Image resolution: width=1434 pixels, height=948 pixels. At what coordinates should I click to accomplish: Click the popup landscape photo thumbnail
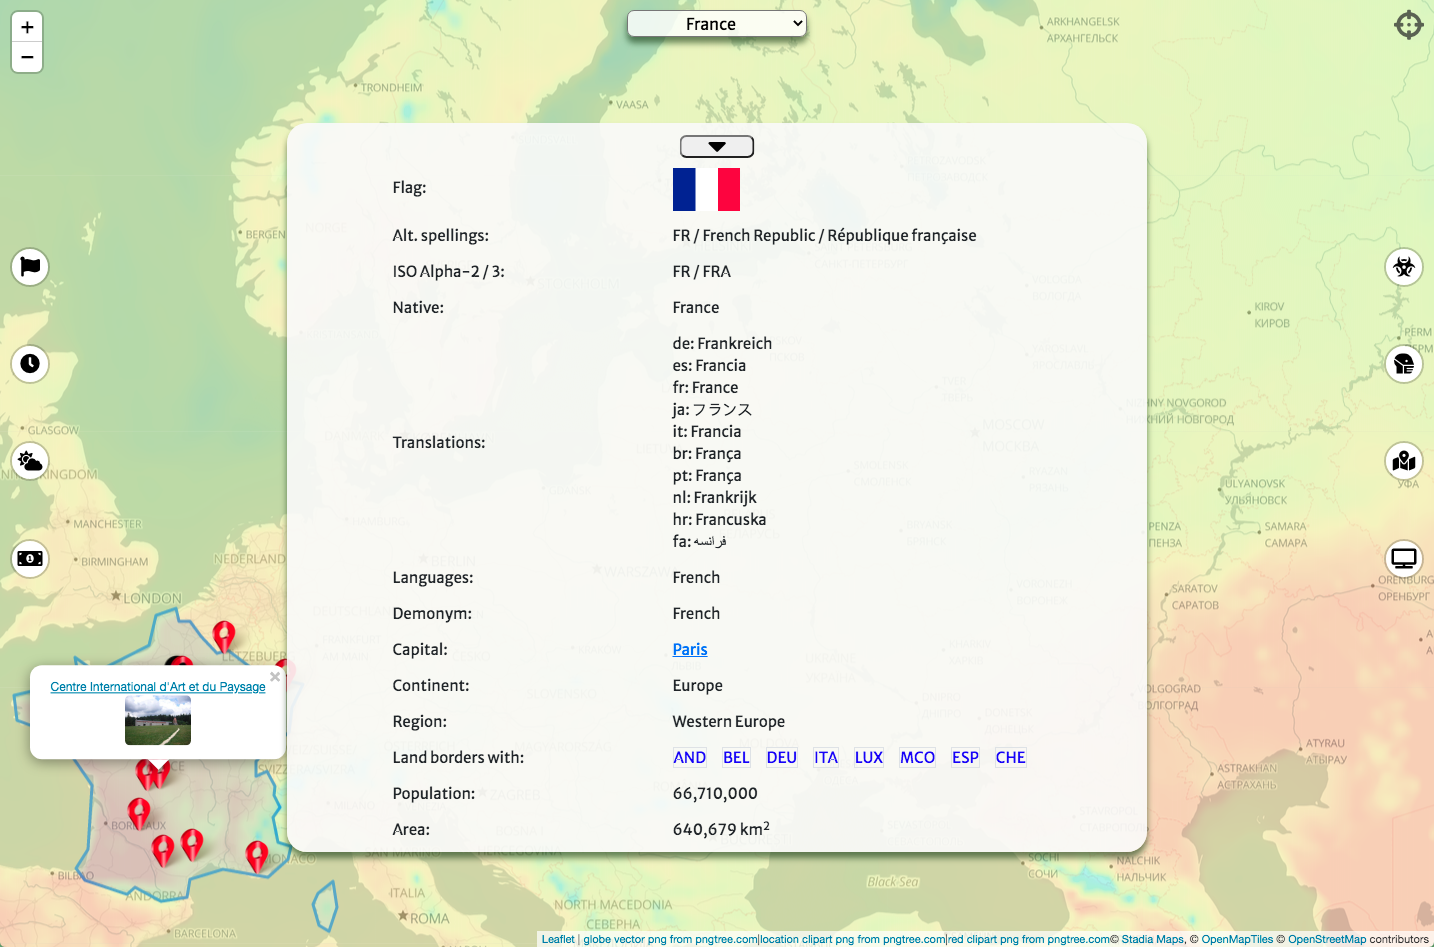tap(158, 721)
